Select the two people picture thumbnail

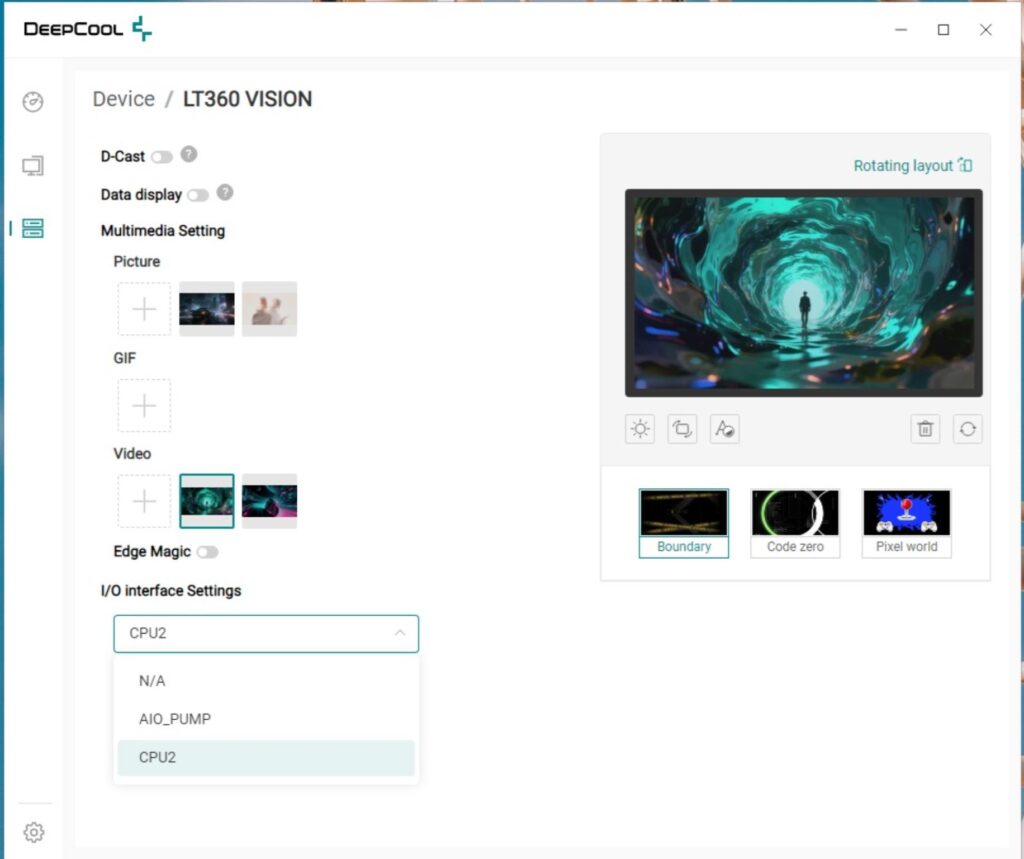coord(269,309)
